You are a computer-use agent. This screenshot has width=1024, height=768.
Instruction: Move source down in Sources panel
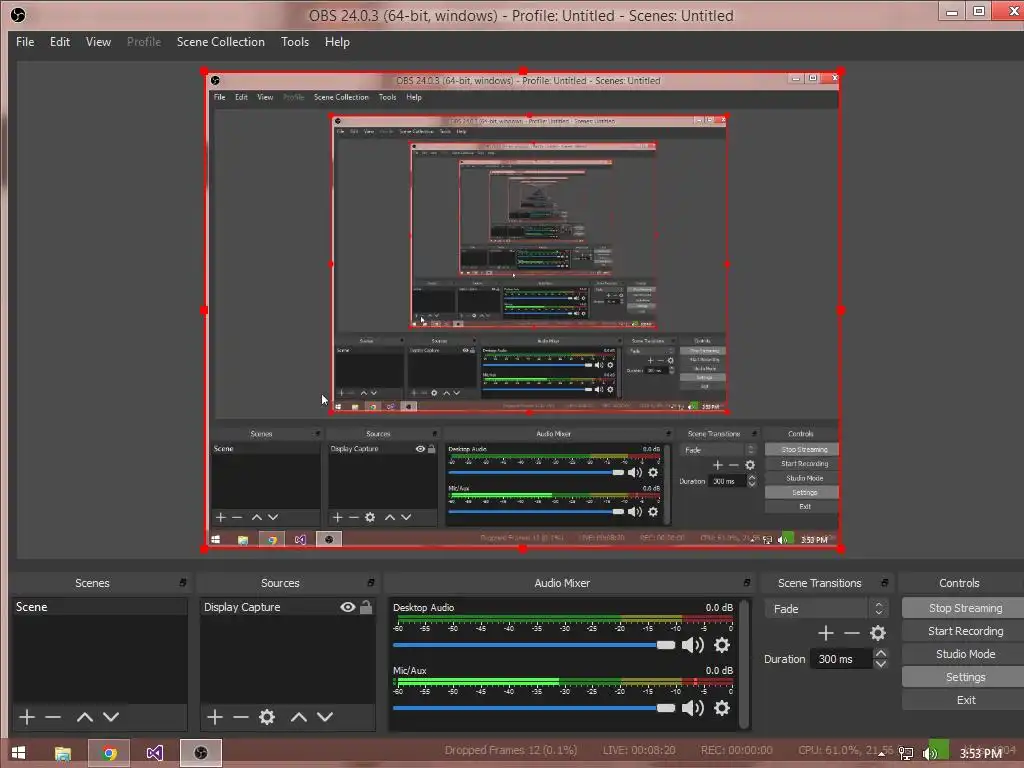coord(325,717)
